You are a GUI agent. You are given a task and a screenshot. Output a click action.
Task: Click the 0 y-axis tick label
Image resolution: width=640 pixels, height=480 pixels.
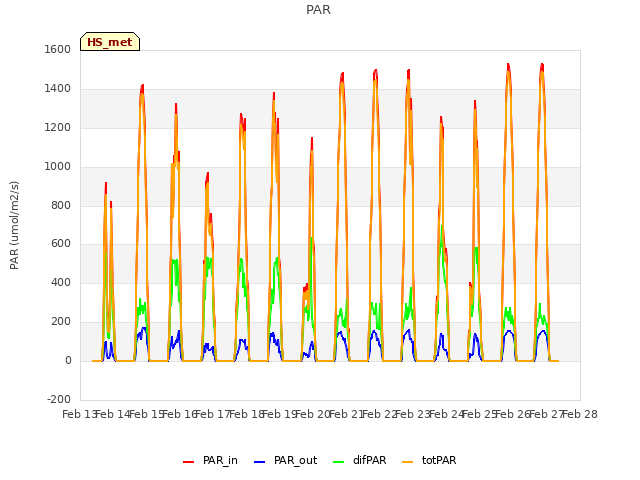pos(68,360)
